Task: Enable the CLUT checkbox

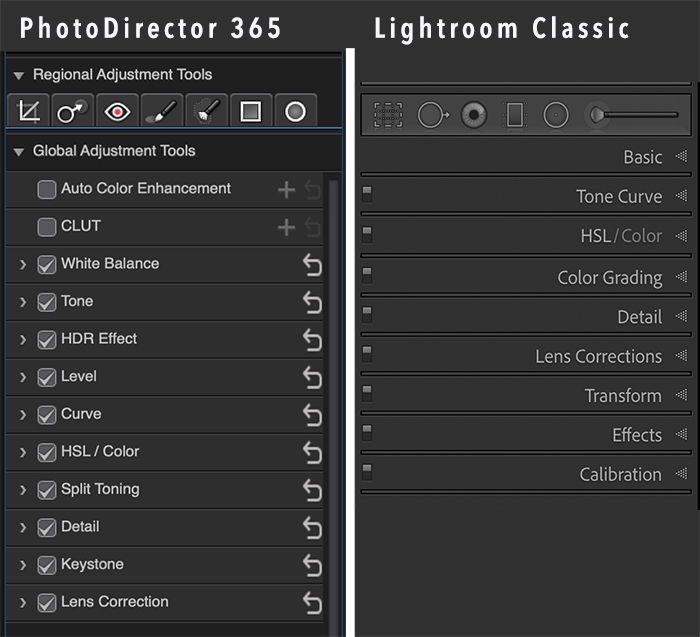Action: (x=47, y=227)
